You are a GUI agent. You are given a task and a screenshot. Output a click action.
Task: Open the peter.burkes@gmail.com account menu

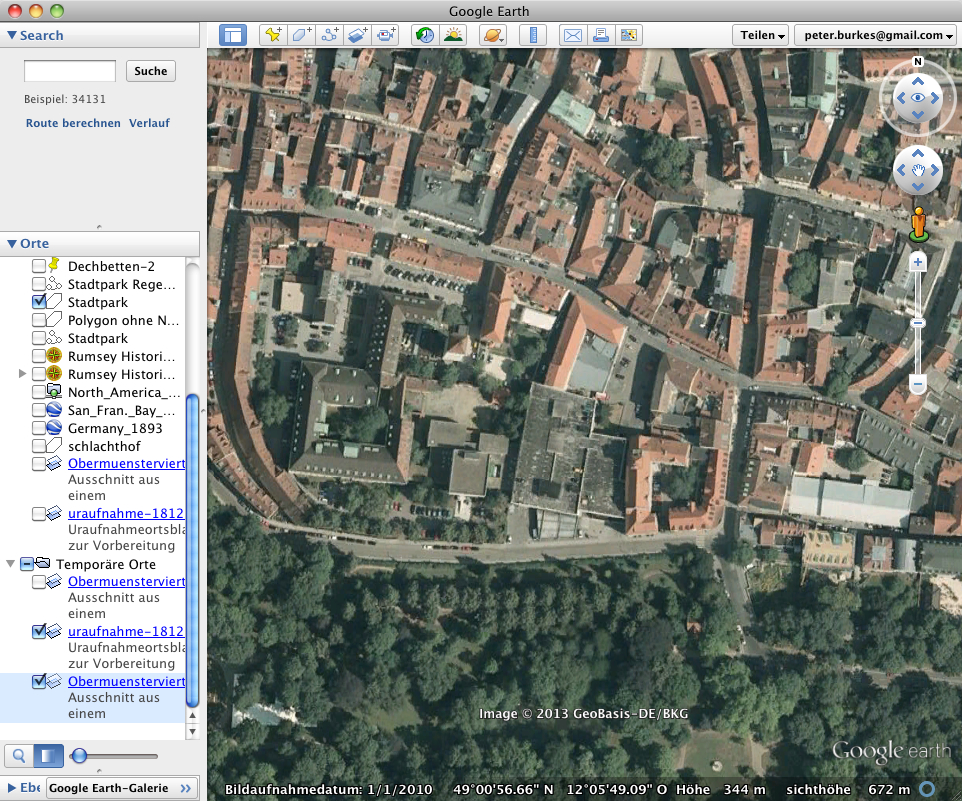(877, 36)
